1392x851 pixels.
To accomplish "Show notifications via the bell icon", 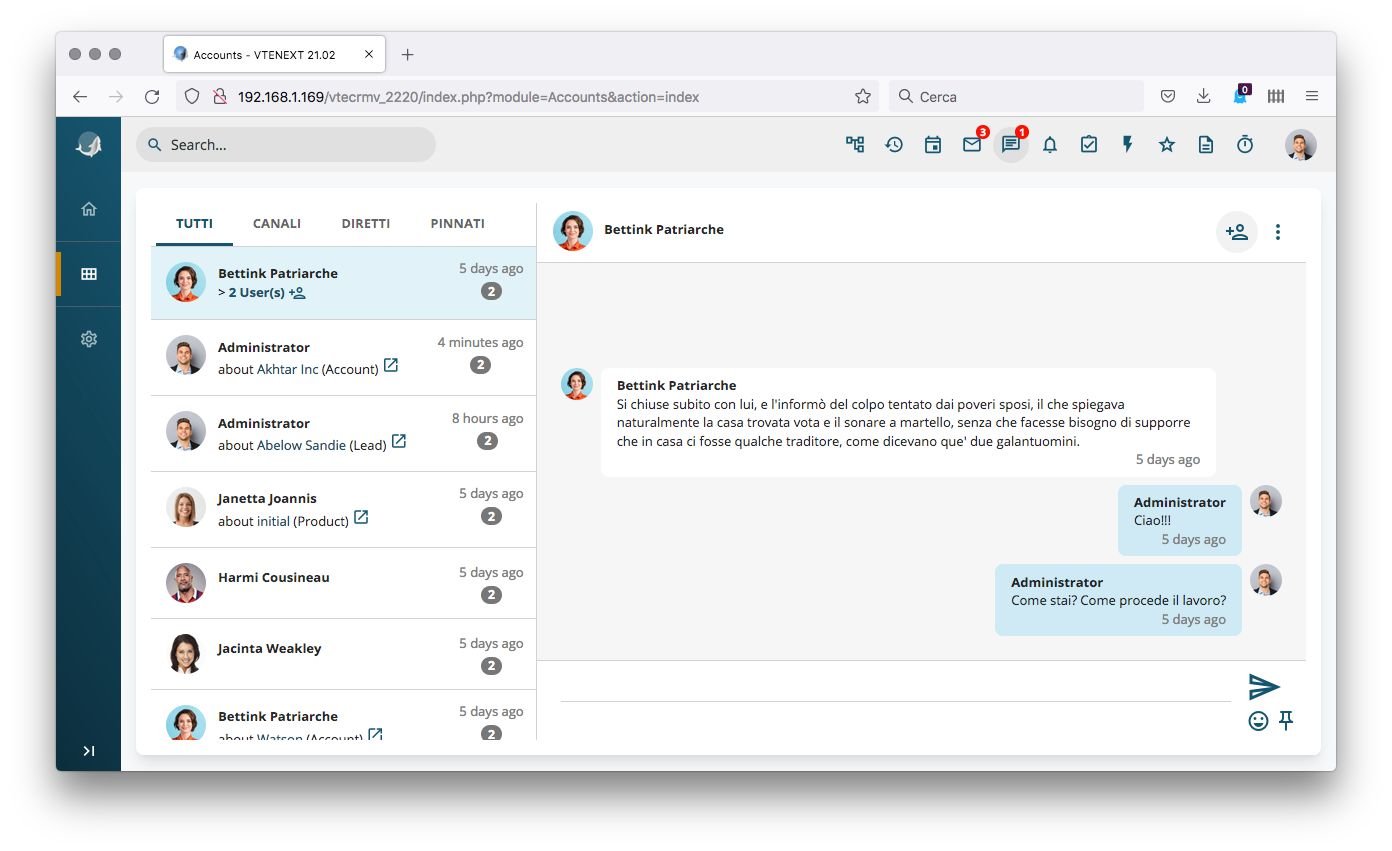I will point(1050,145).
